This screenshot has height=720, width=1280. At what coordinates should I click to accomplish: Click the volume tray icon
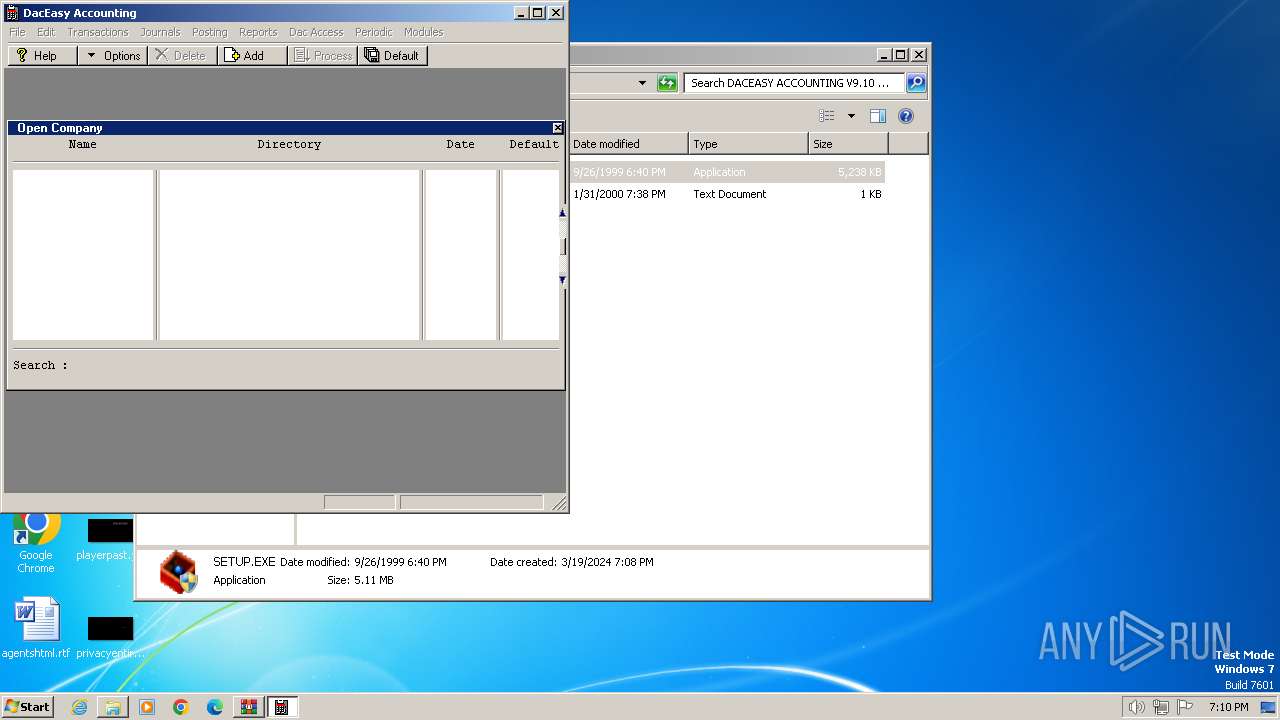coord(1136,707)
